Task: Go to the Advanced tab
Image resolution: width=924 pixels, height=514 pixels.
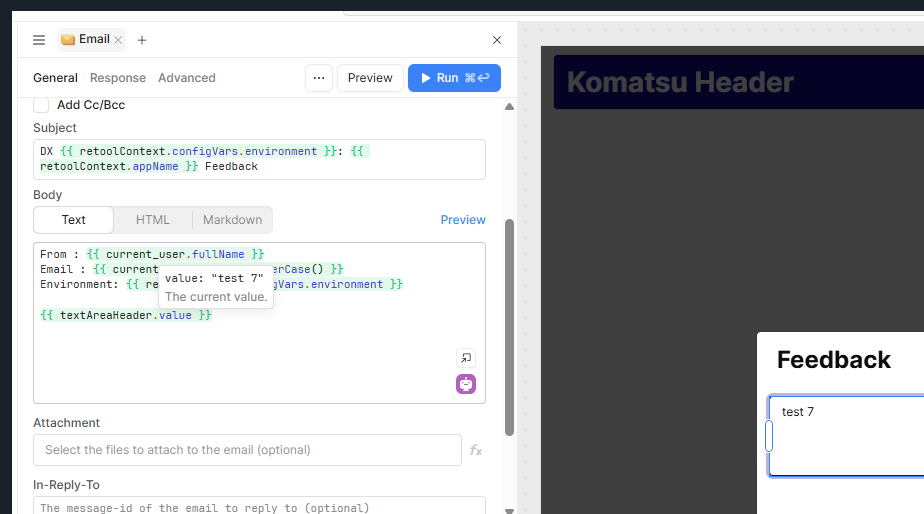Action: (x=187, y=78)
